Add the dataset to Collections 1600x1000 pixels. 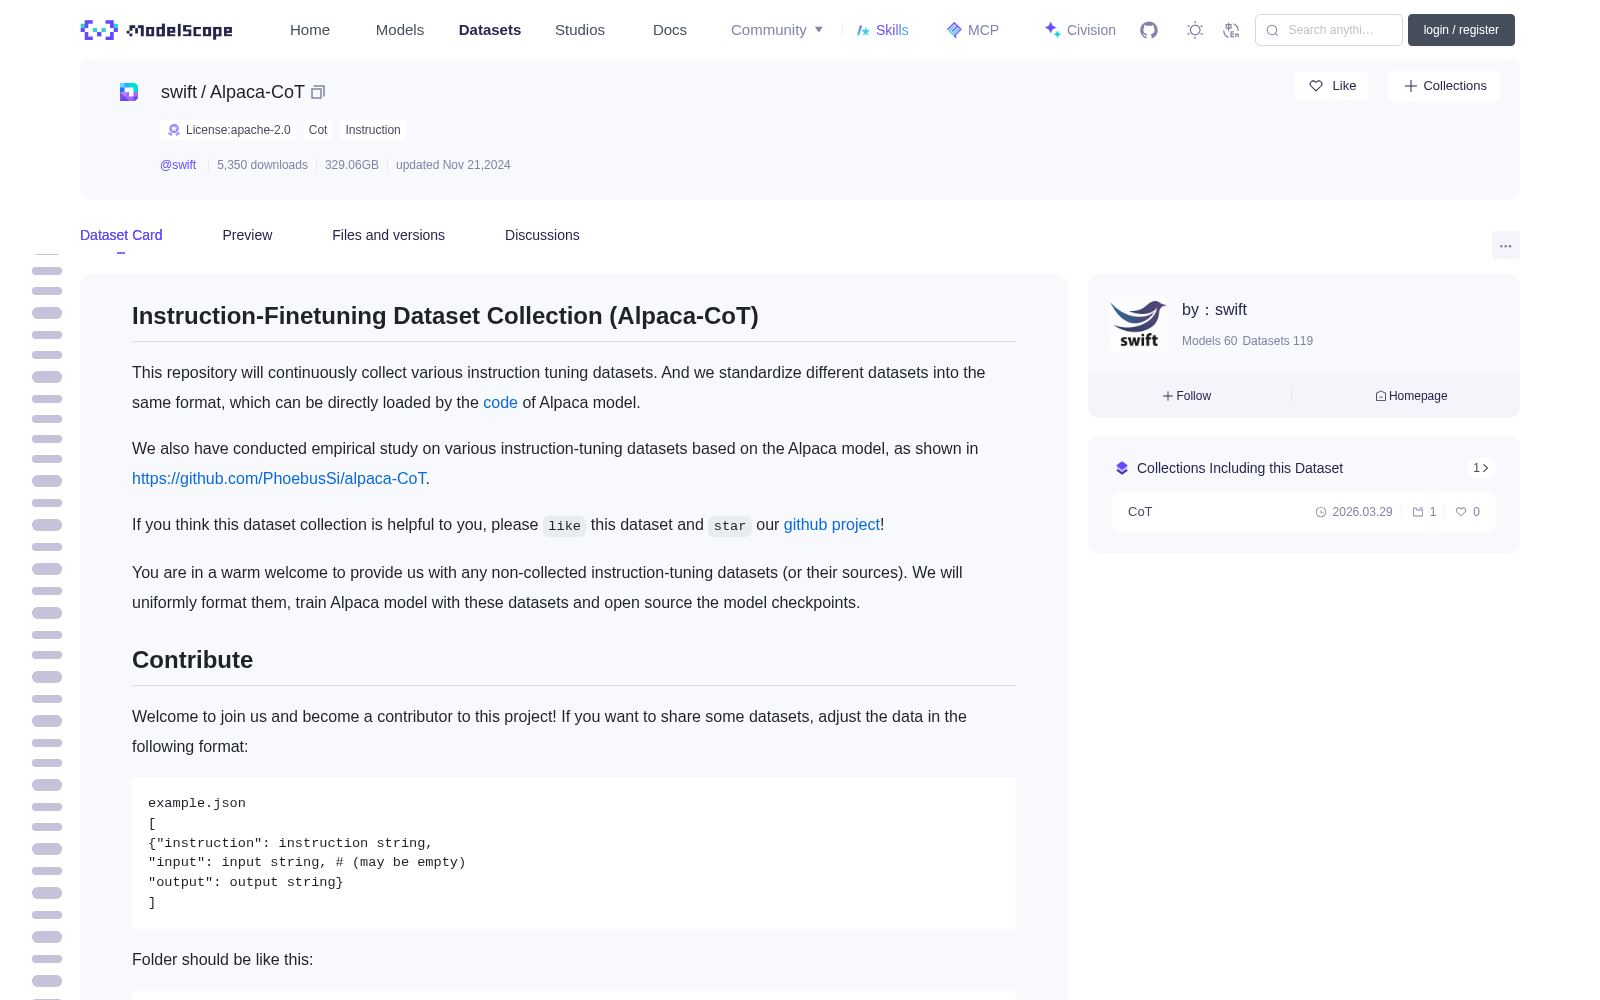[1444, 86]
